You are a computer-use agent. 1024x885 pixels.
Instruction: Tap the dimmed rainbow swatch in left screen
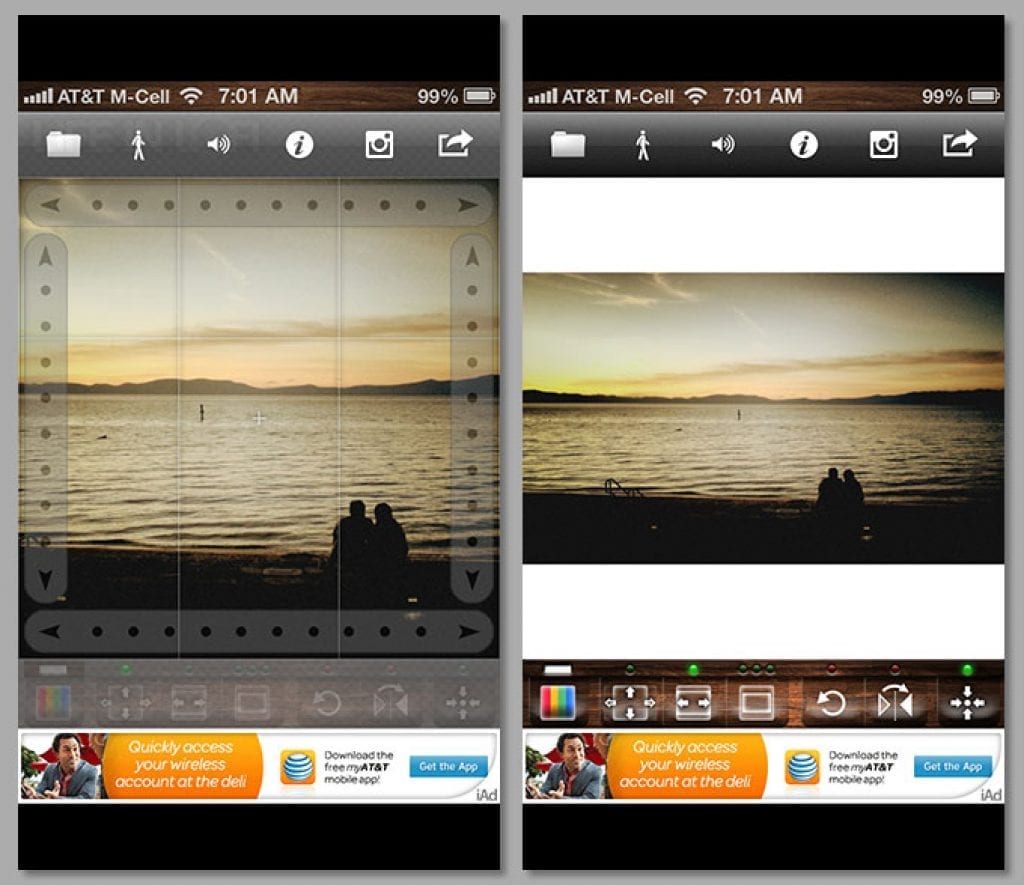click(54, 703)
